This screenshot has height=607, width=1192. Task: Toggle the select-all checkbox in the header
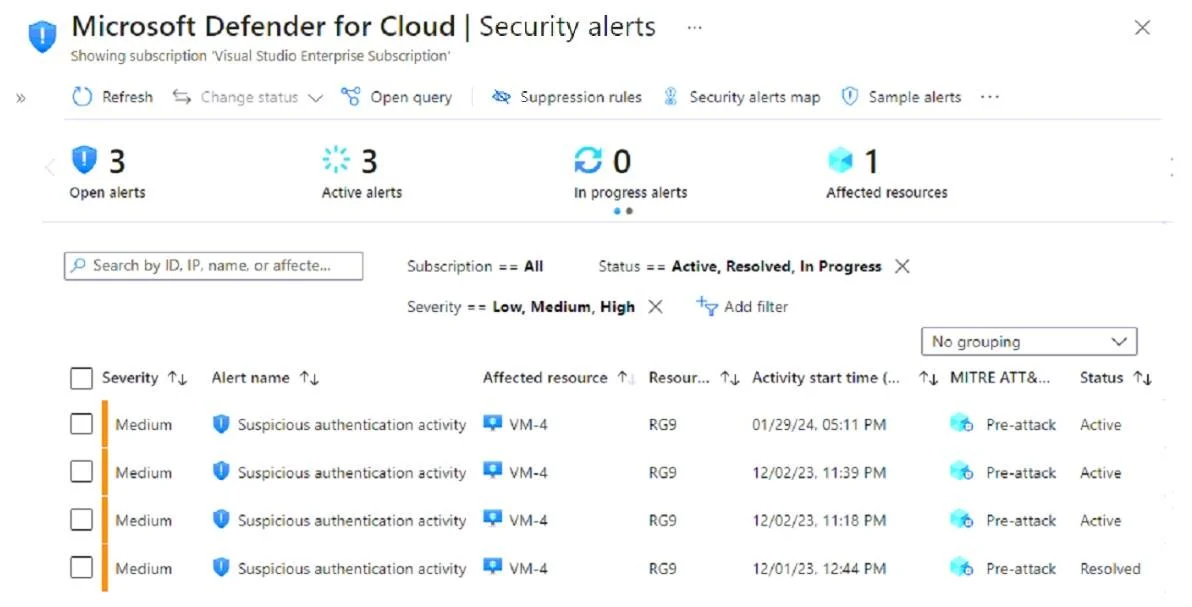81,378
